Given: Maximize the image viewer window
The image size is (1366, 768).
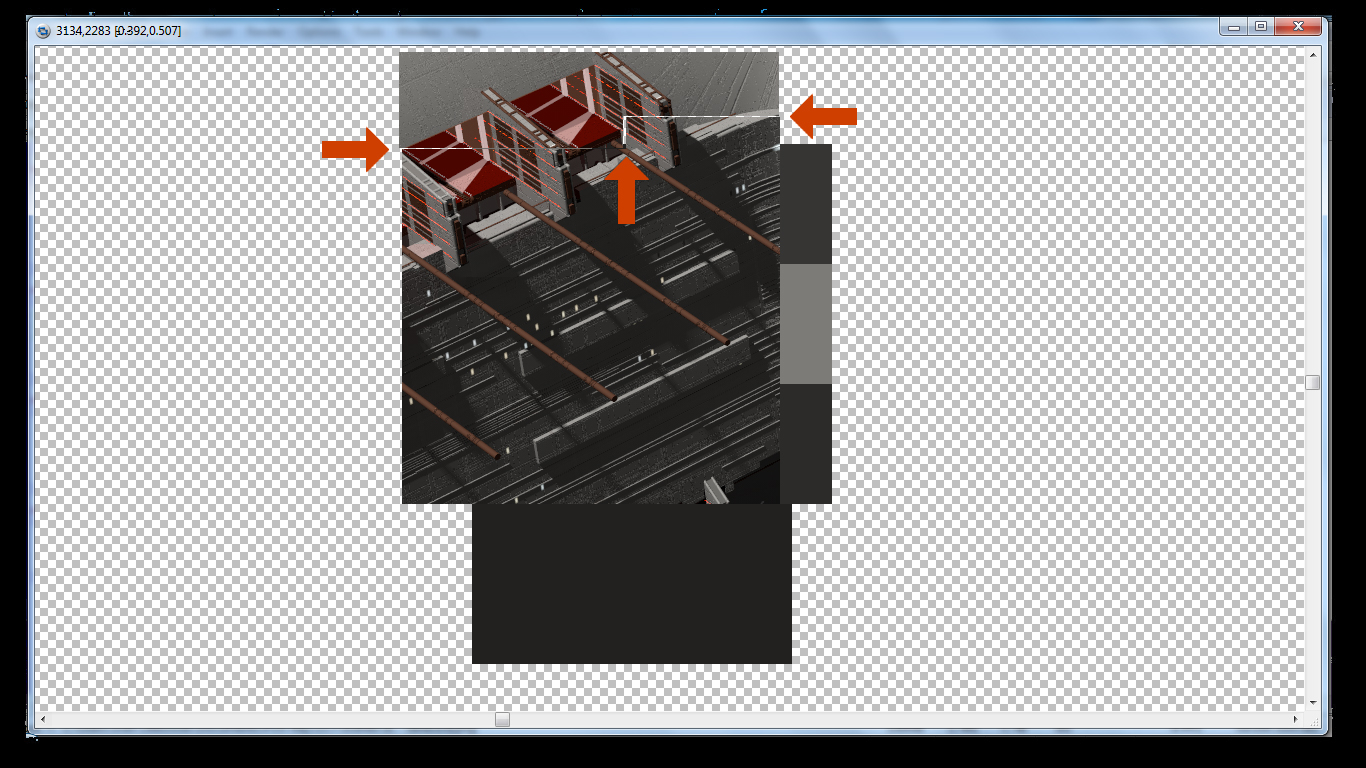Looking at the screenshot, I should [x=1261, y=26].
